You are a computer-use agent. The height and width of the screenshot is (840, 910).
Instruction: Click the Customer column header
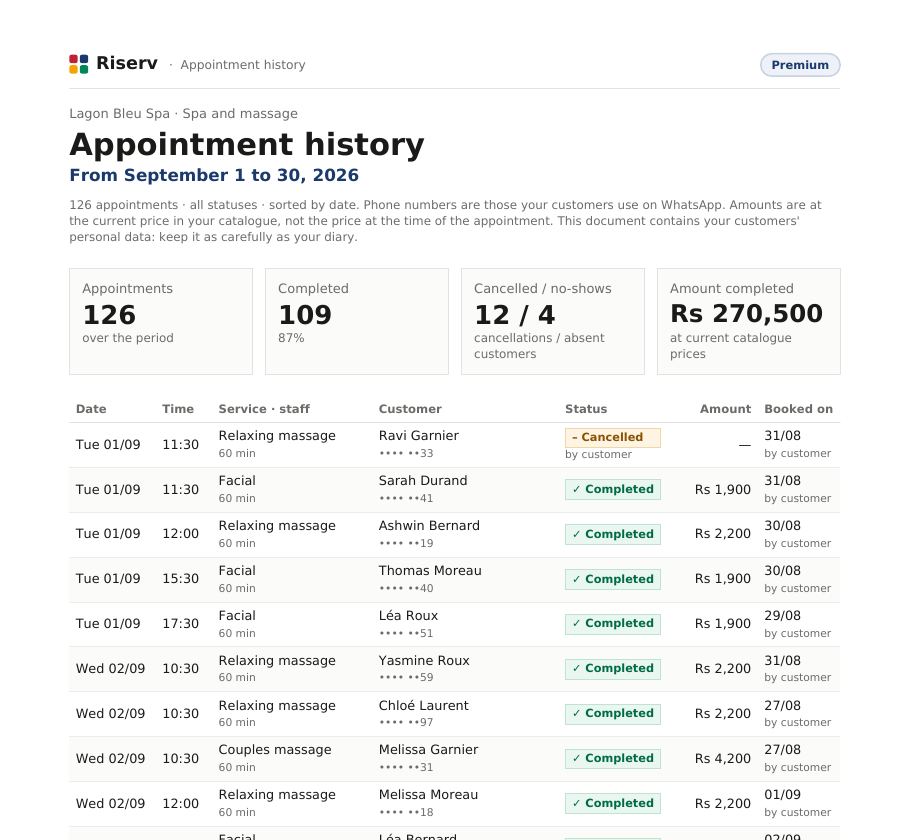tap(410, 409)
